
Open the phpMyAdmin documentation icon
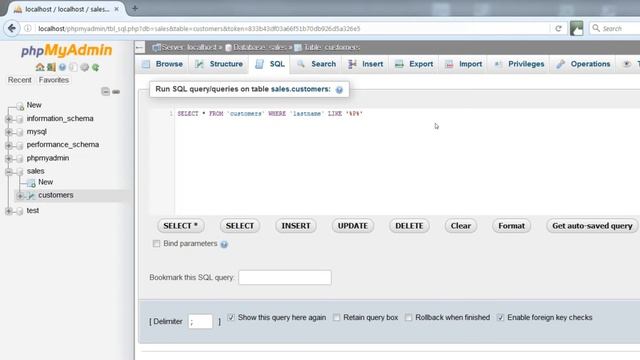pos(62,67)
